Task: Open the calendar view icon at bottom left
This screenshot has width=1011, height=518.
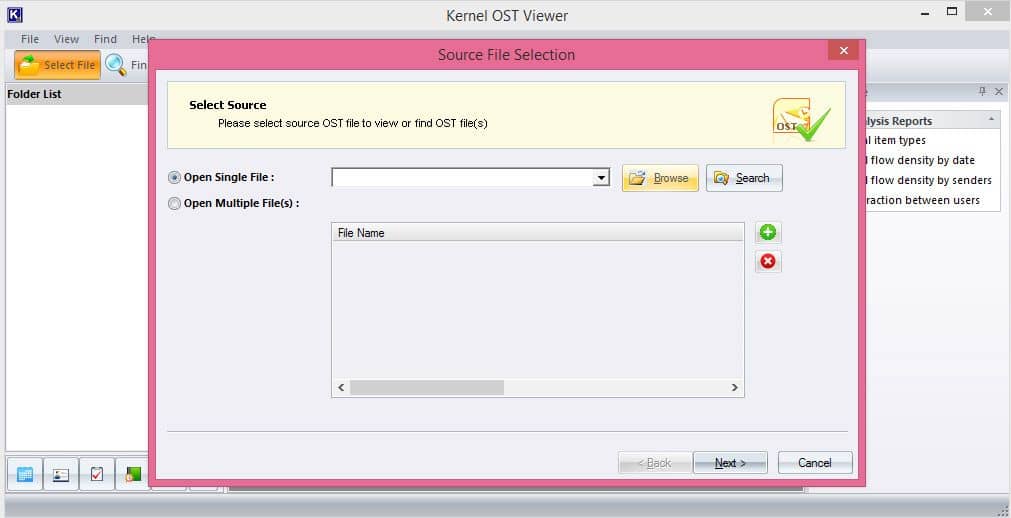Action: click(x=25, y=475)
